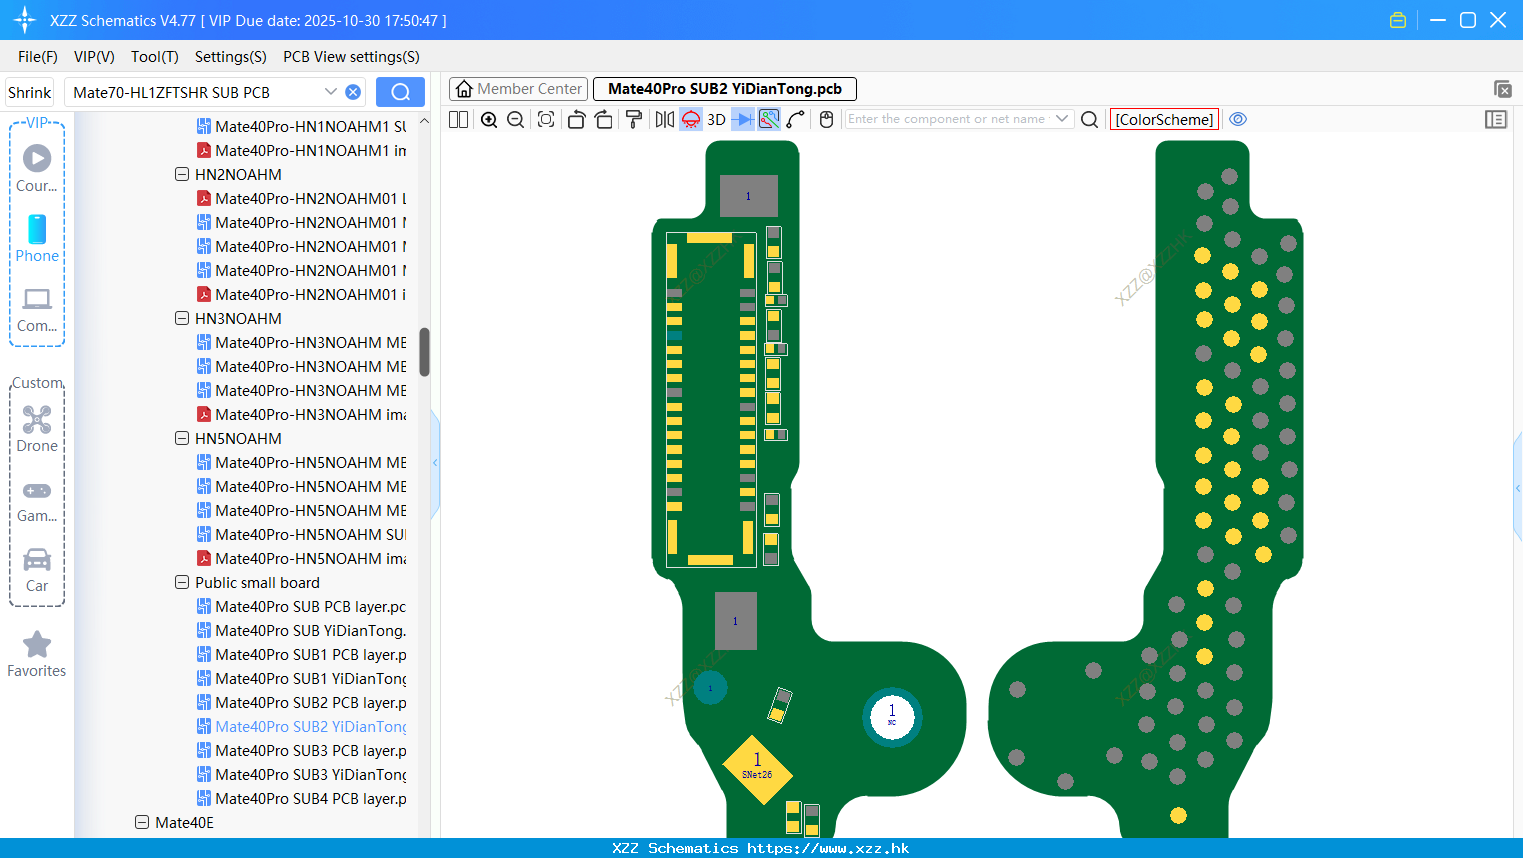Open Mate40Pro SUB1 PCB layer file

(302, 654)
